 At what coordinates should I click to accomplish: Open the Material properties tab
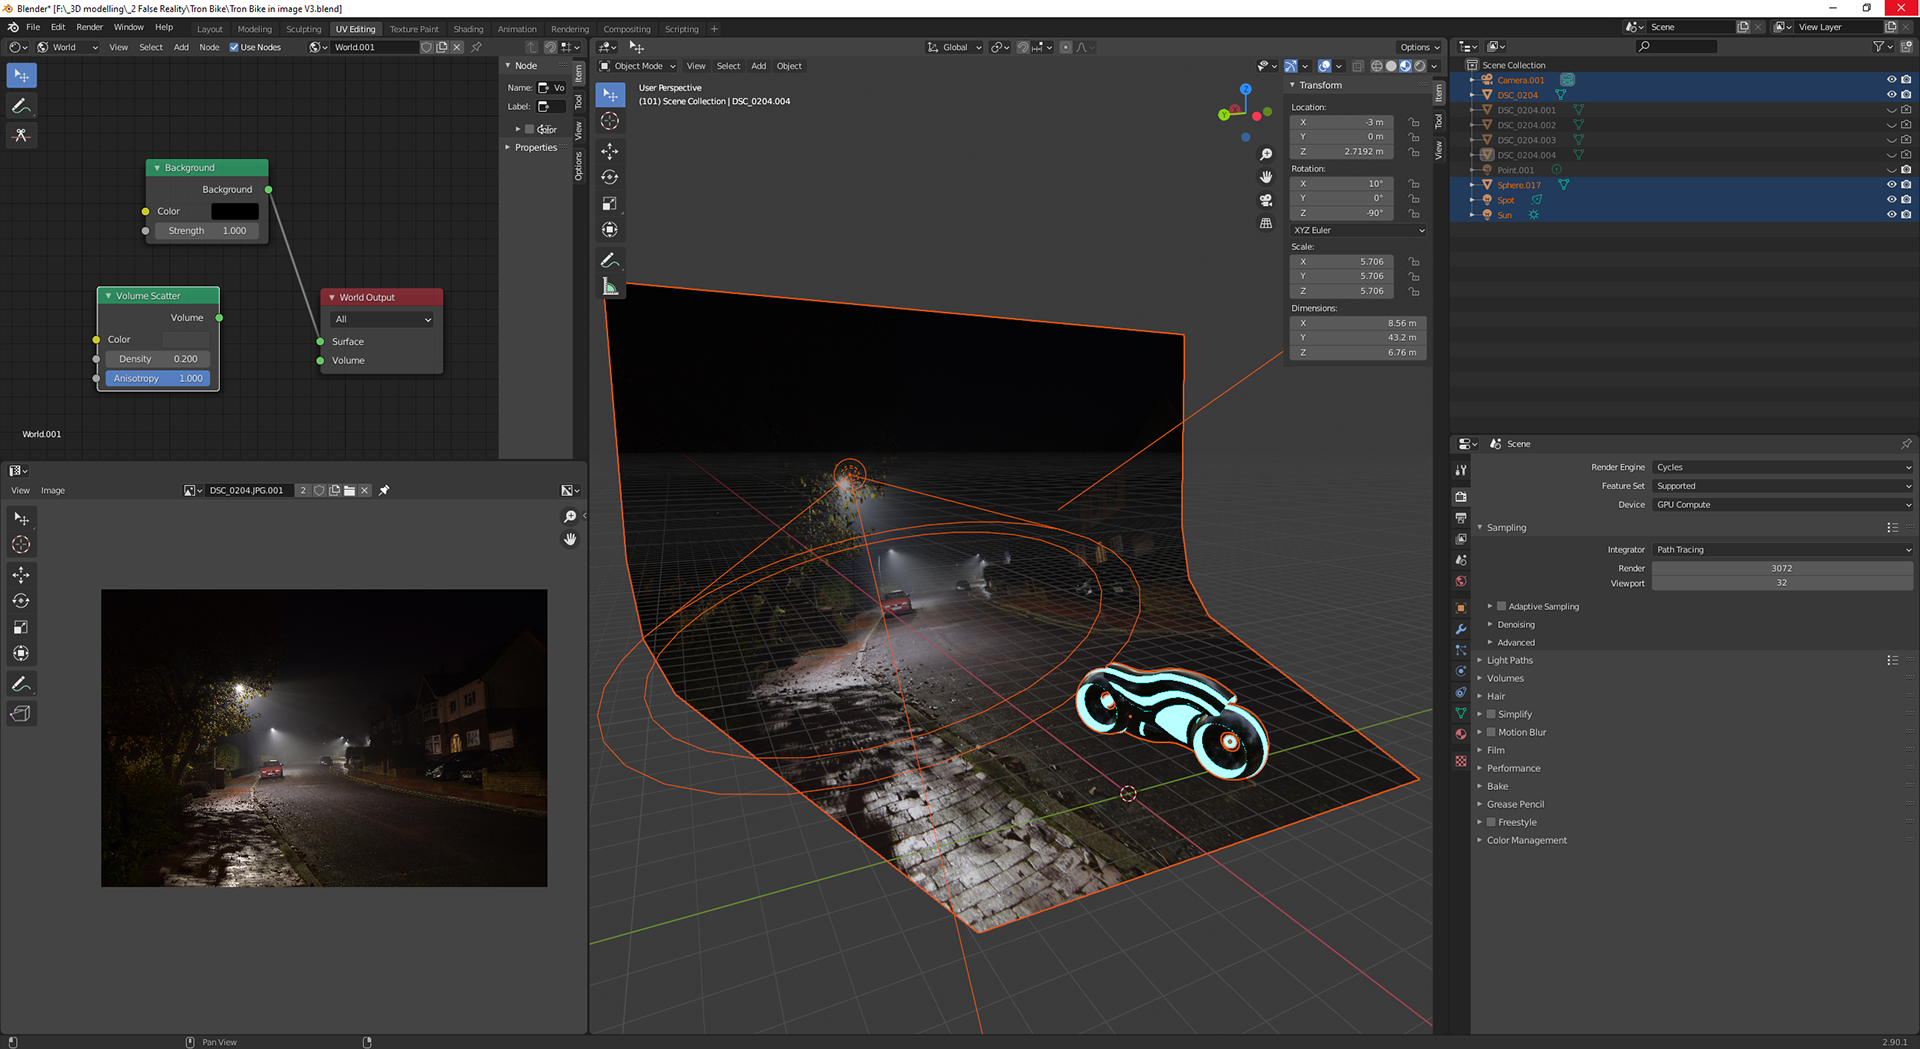pos(1461,734)
